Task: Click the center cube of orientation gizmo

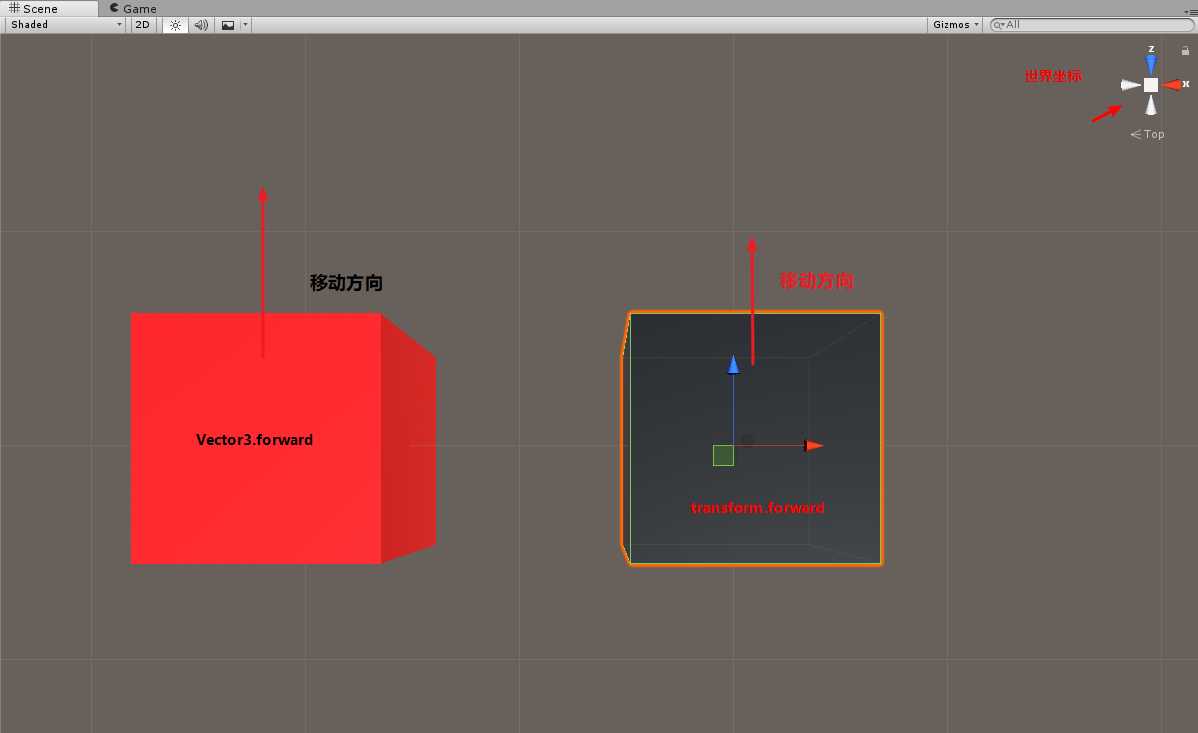Action: pos(1151,85)
